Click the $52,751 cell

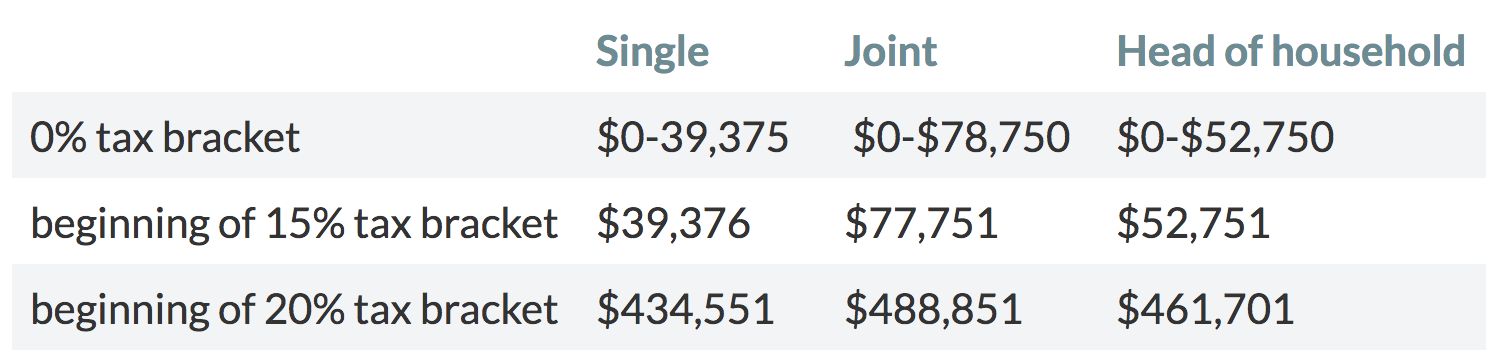[1193, 223]
